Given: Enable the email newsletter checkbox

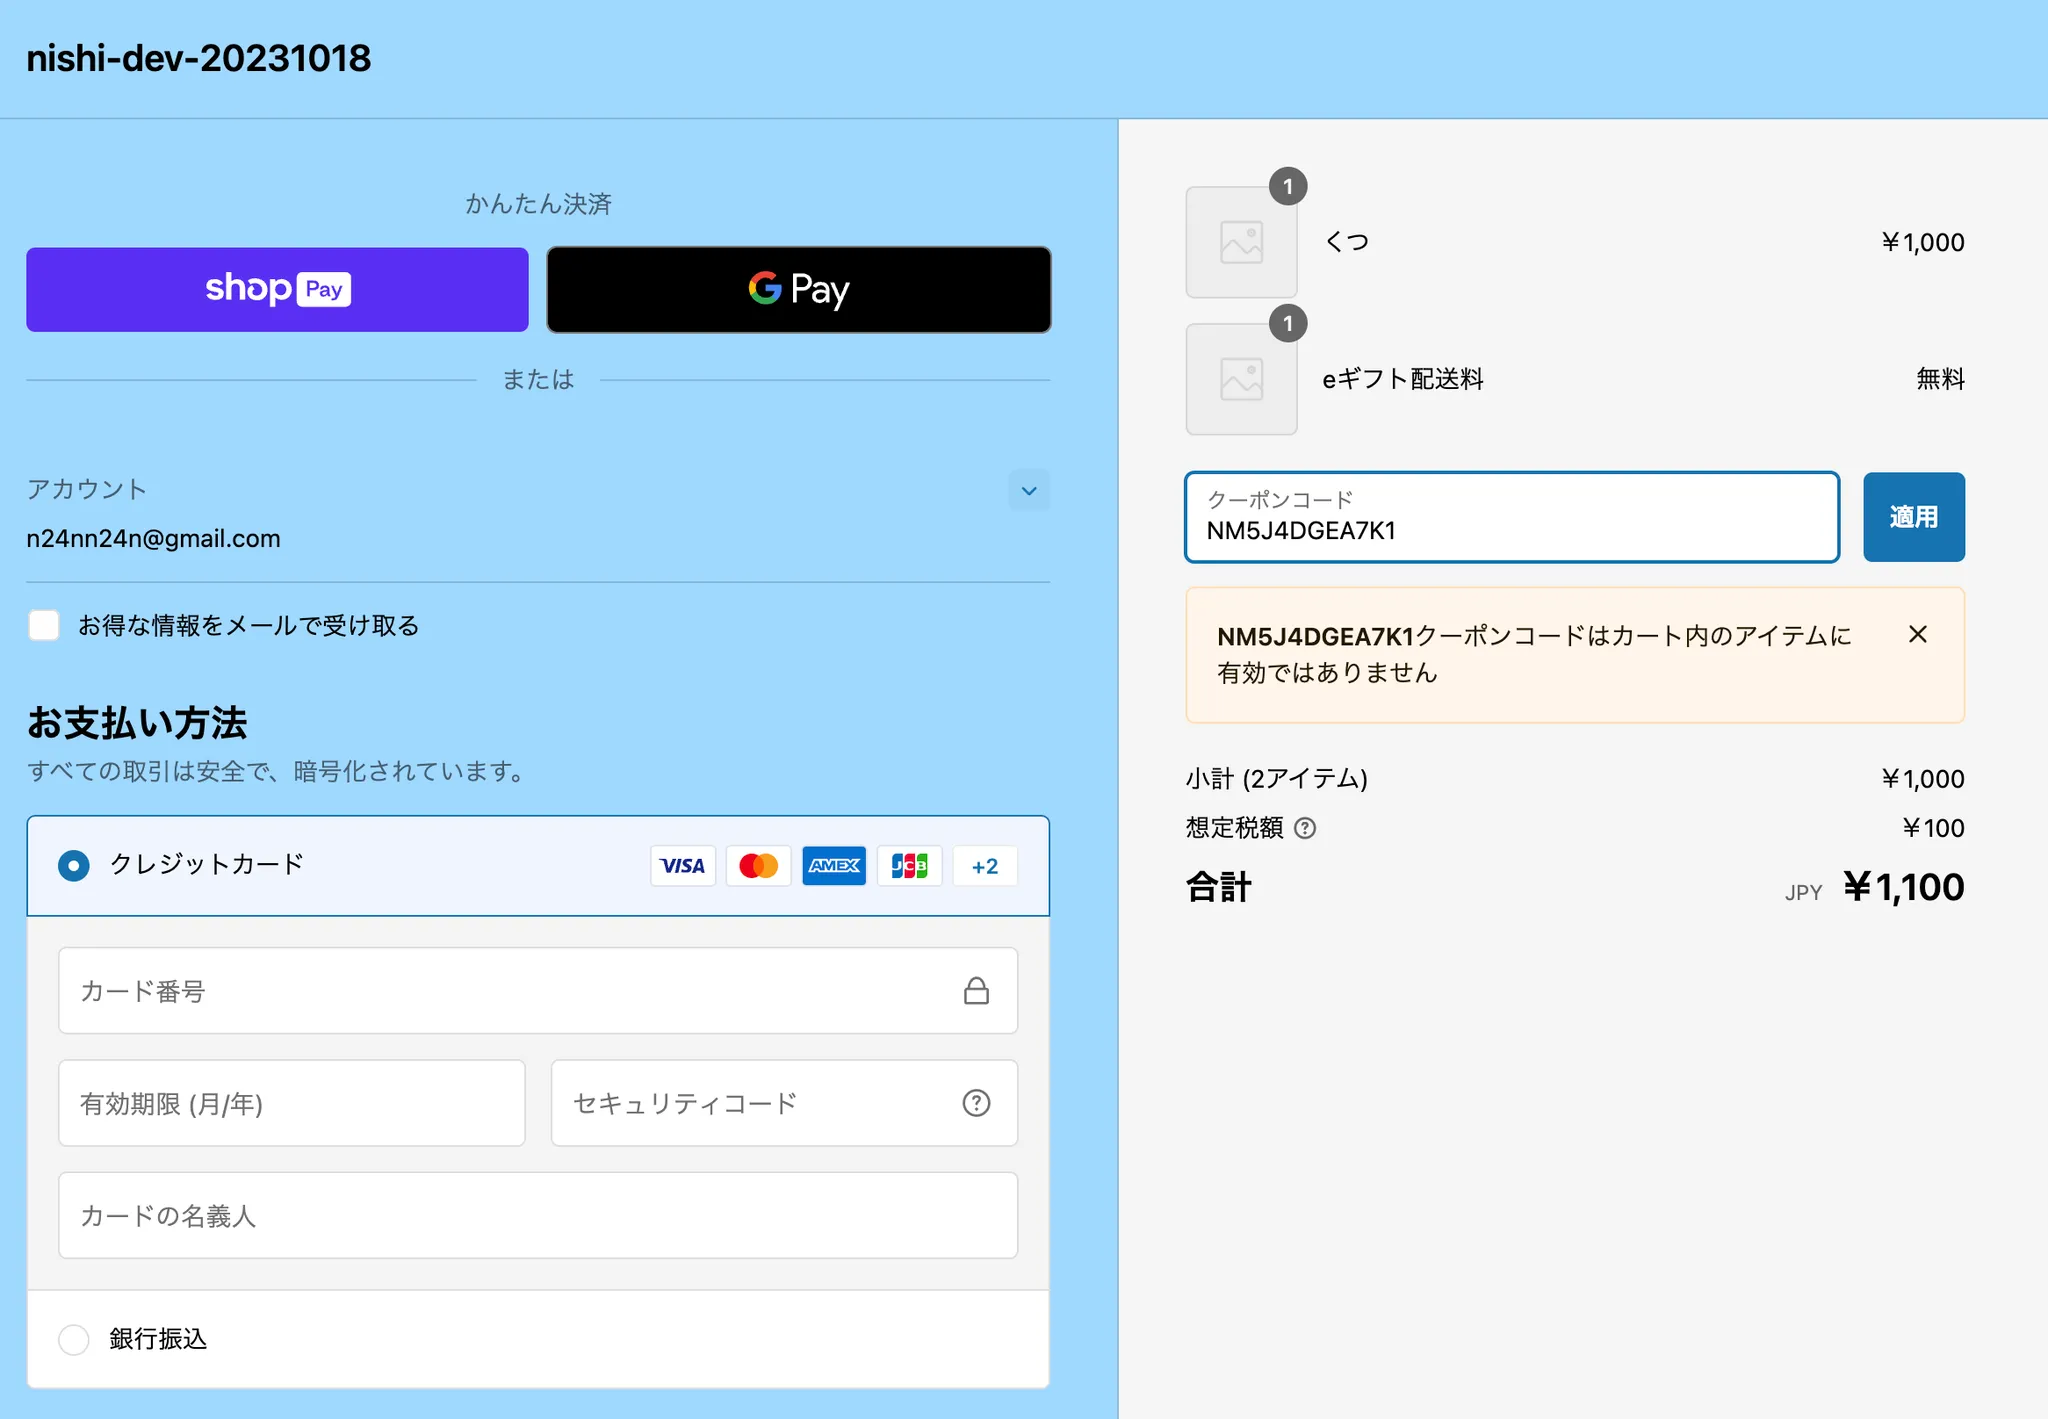Looking at the screenshot, I should click(44, 625).
